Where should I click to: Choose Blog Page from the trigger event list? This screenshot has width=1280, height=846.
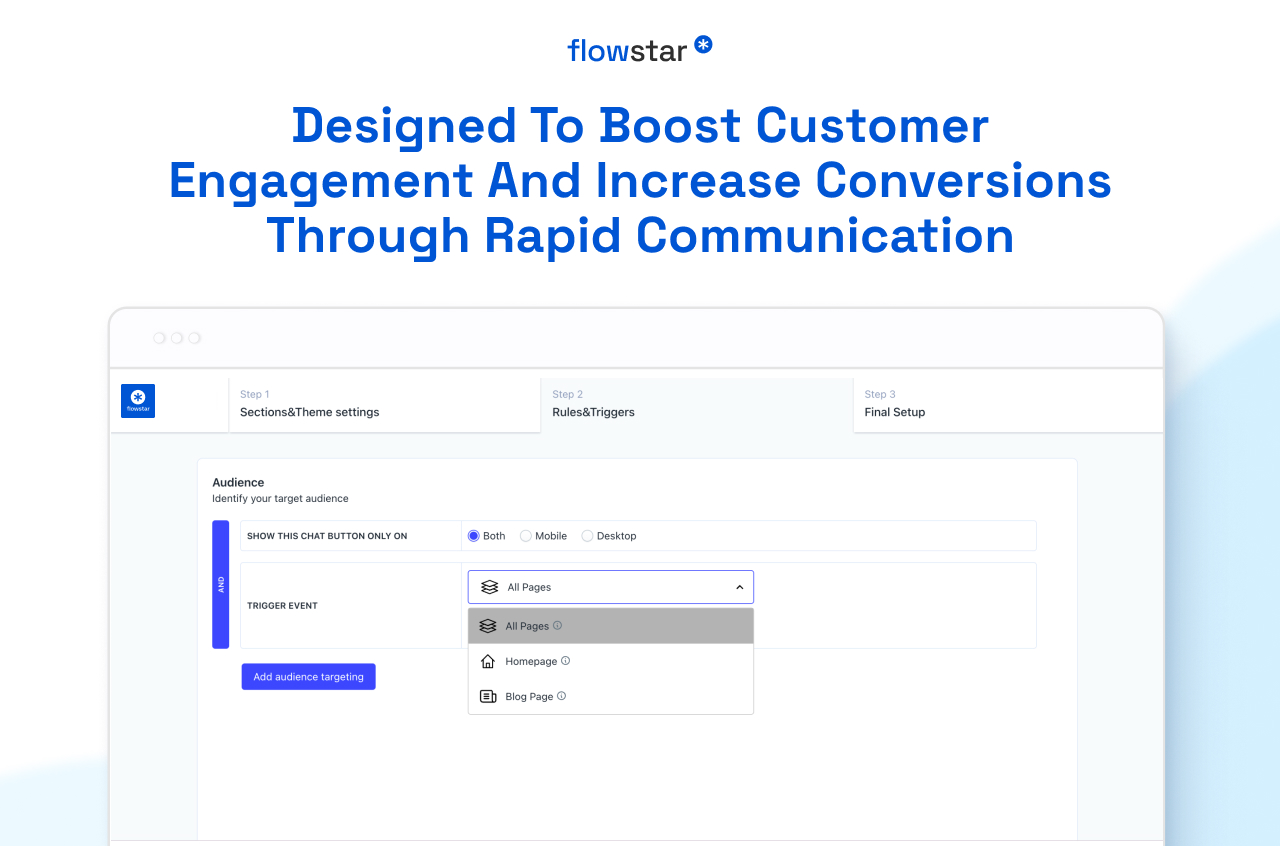click(529, 697)
